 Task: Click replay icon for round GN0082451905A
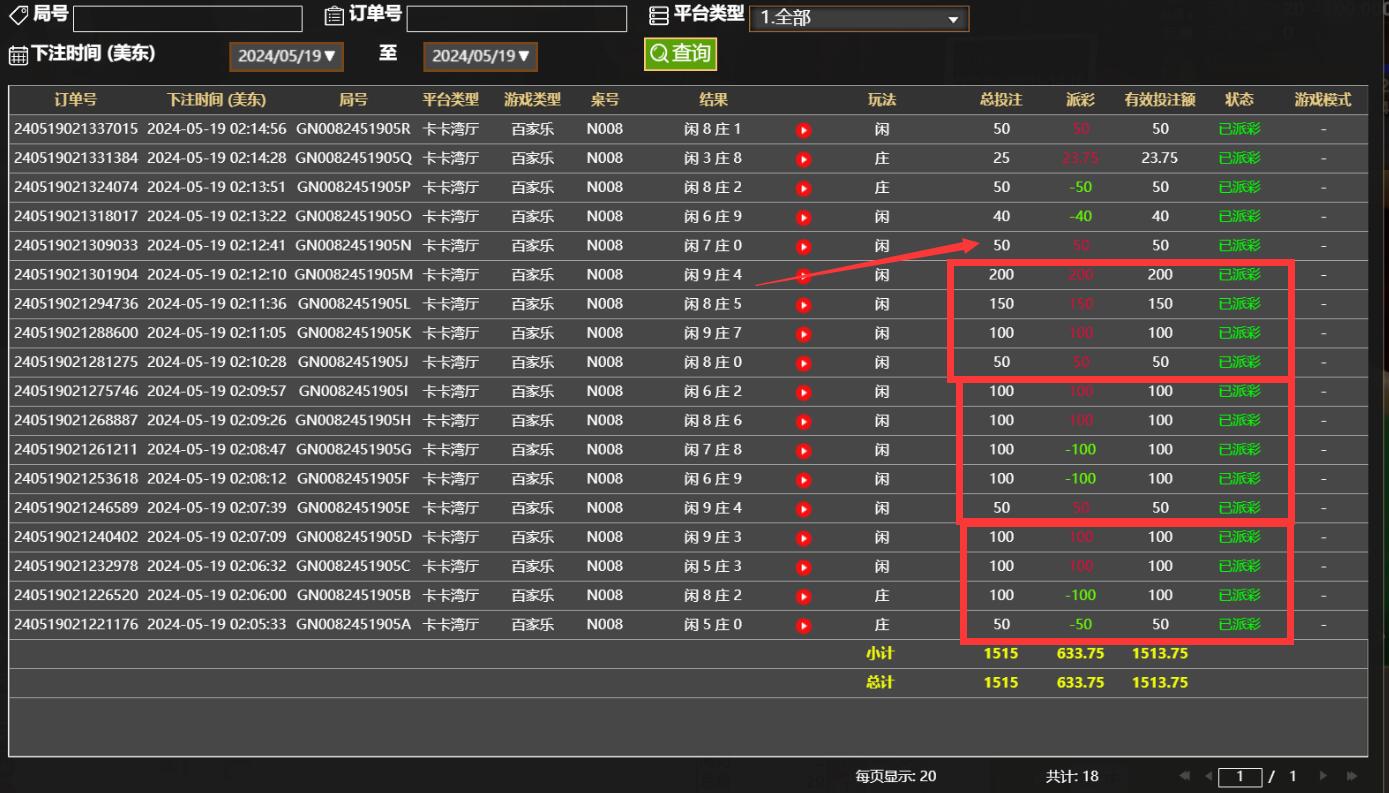[803, 626]
